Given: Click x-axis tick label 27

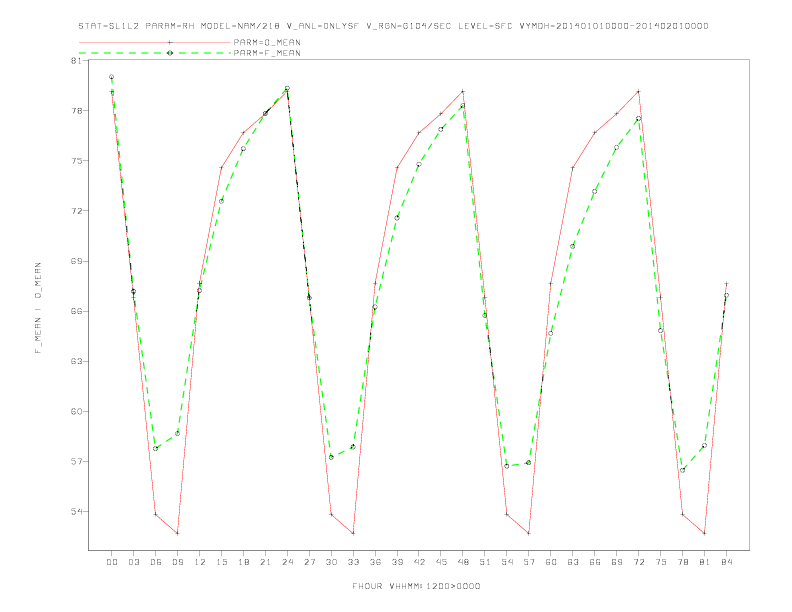Looking at the screenshot, I should click(x=309, y=562).
